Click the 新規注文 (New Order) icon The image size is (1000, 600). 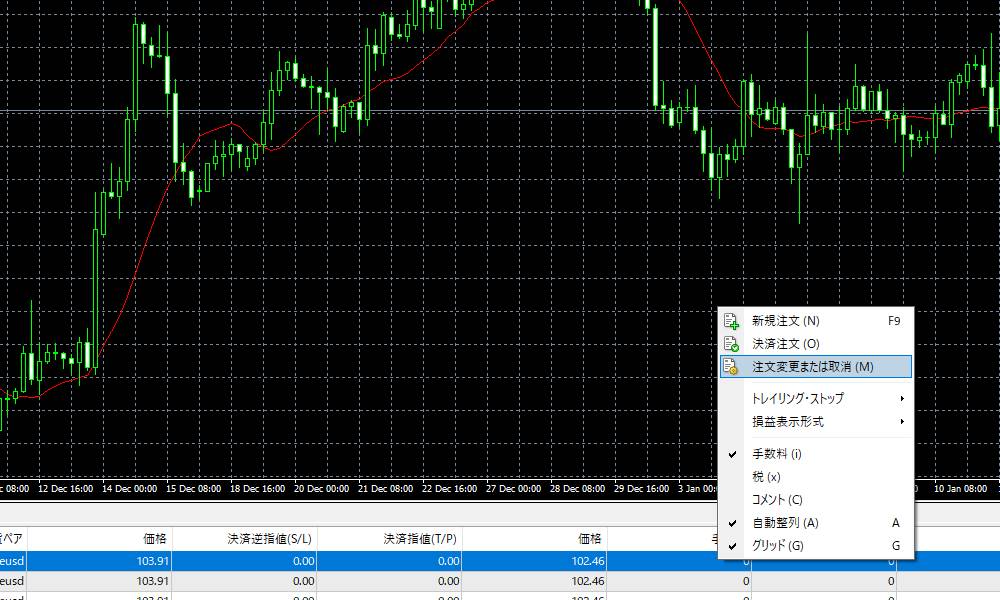[x=729, y=321]
